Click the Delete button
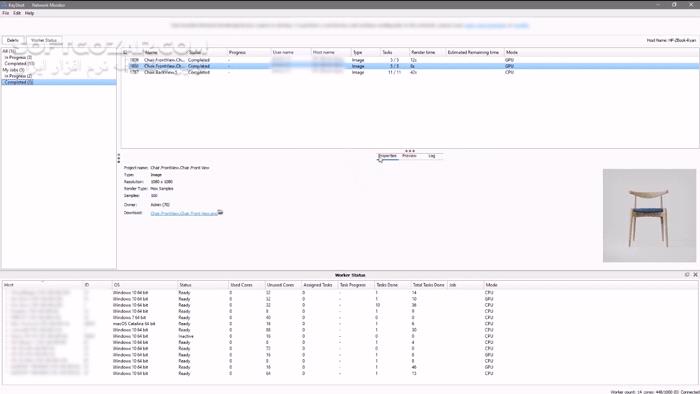The image size is (700, 394). point(13,40)
